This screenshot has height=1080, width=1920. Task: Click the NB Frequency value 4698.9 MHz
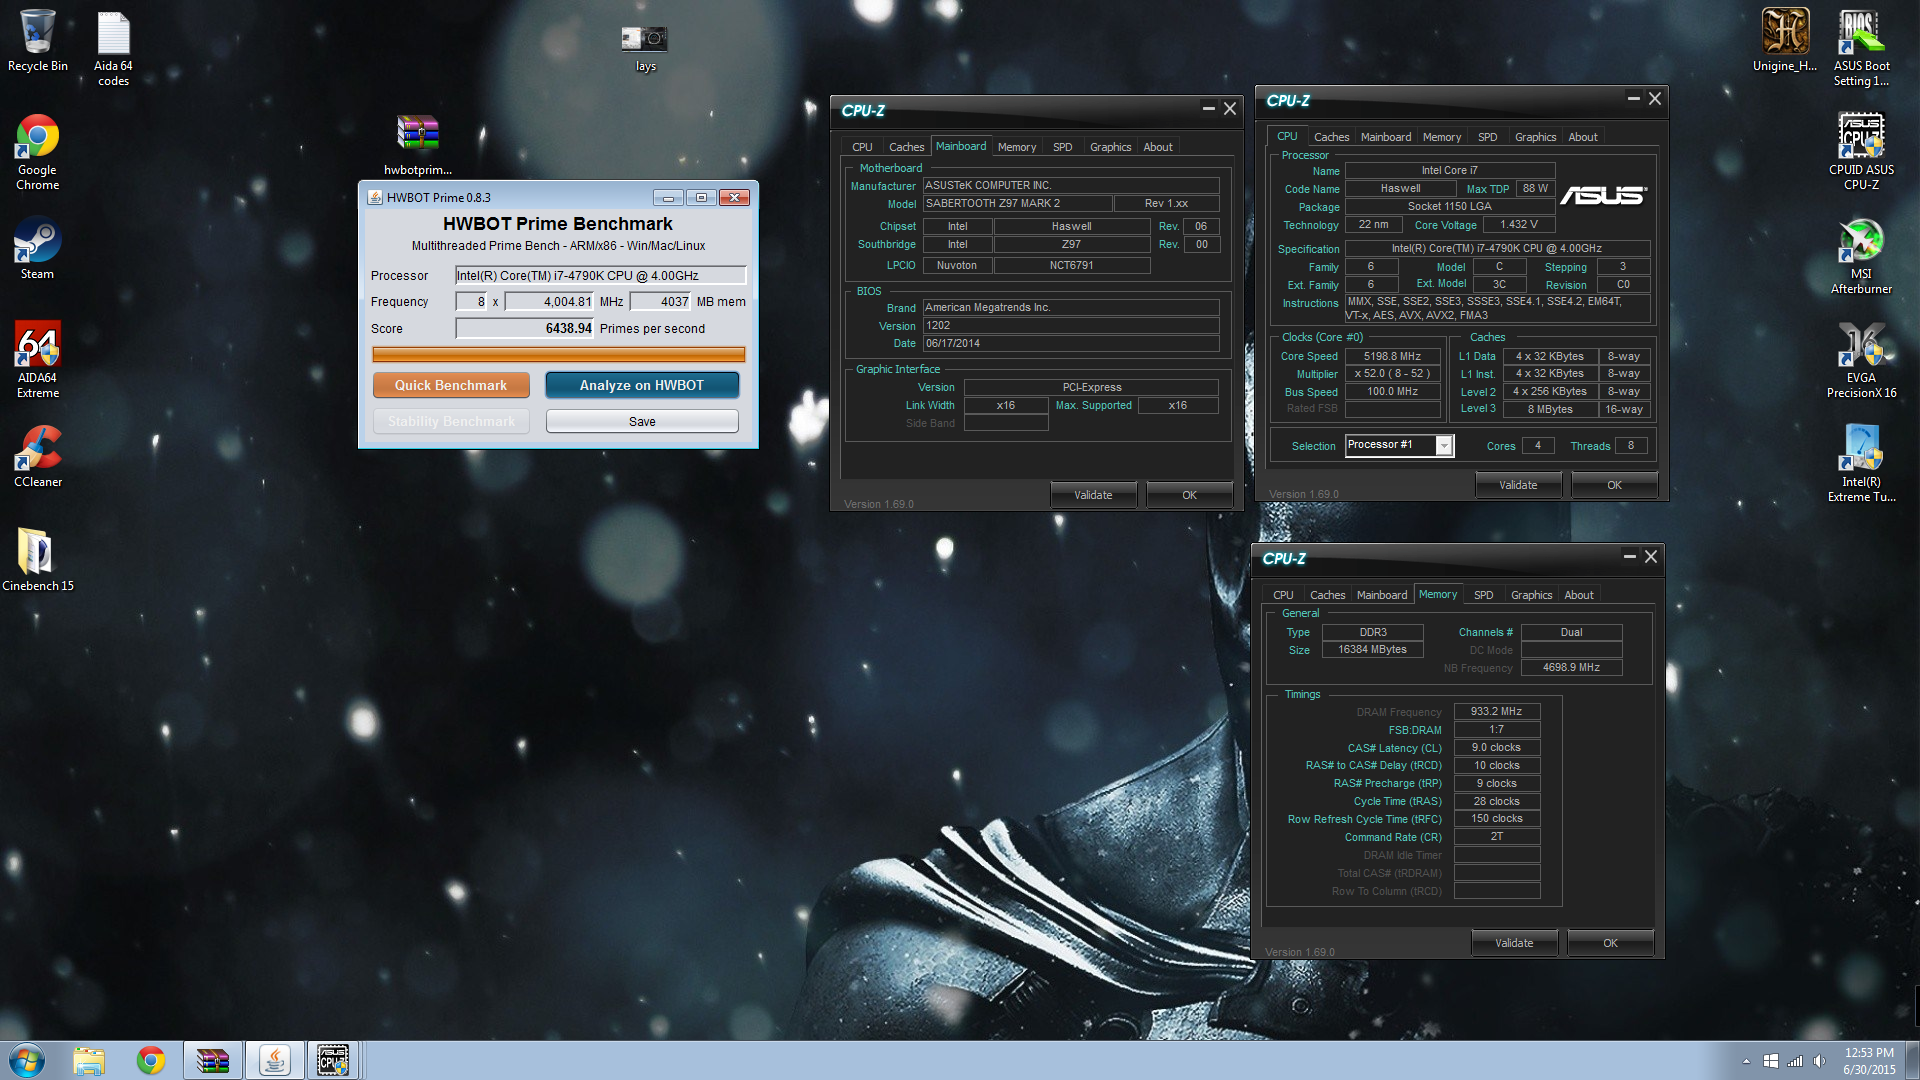1570,667
